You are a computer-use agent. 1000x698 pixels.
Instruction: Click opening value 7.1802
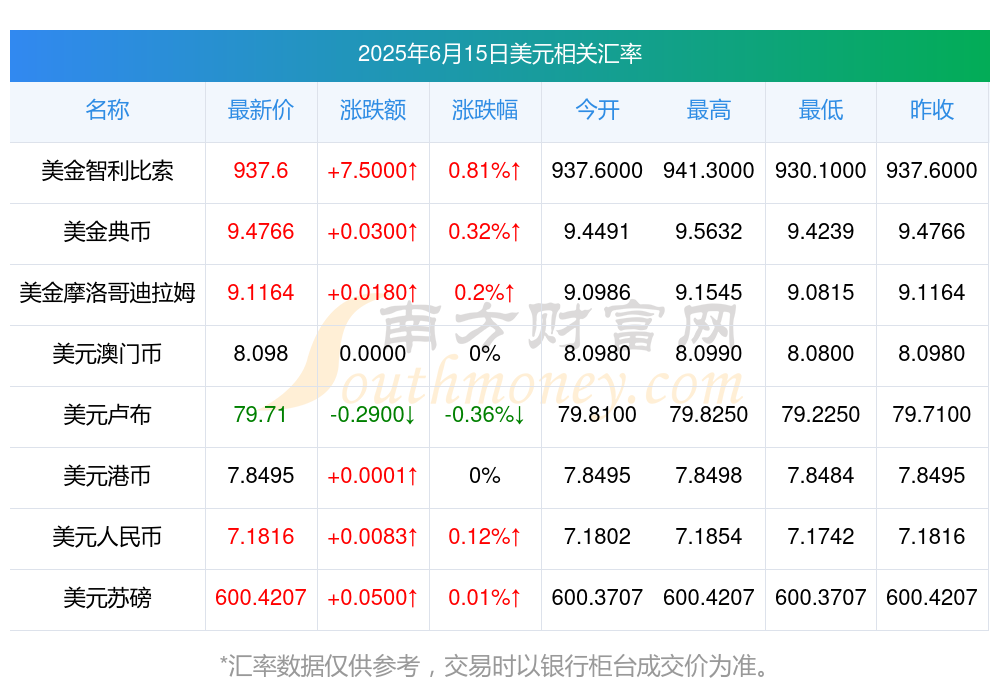tap(597, 536)
